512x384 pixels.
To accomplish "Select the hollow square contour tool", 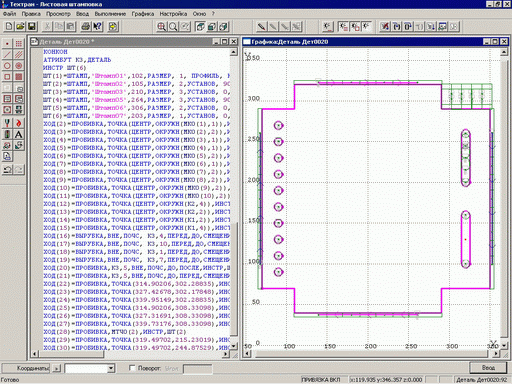I will 7,77.
